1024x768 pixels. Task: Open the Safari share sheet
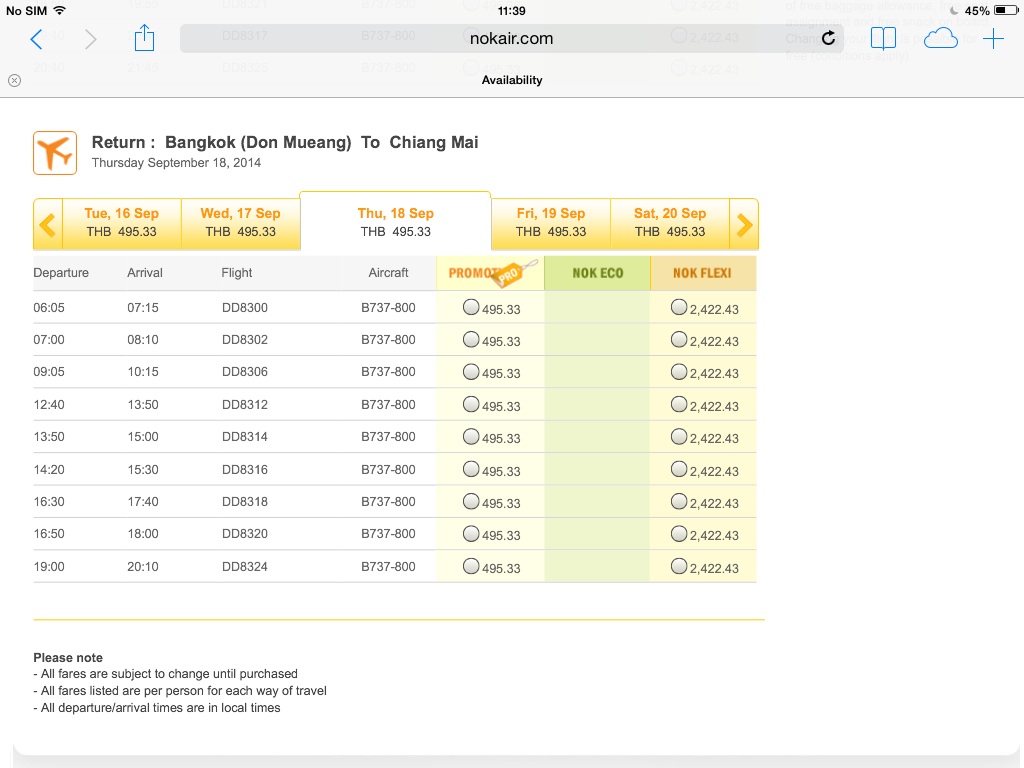tap(144, 38)
